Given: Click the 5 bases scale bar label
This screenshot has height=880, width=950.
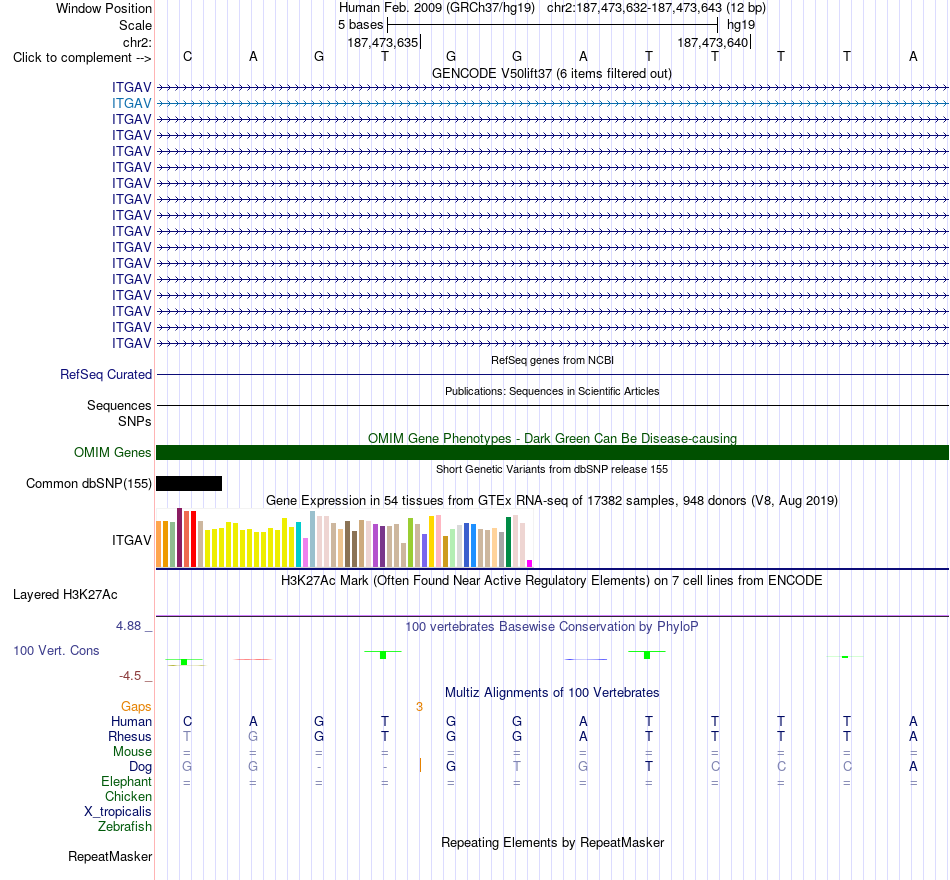Looking at the screenshot, I should point(360,25).
